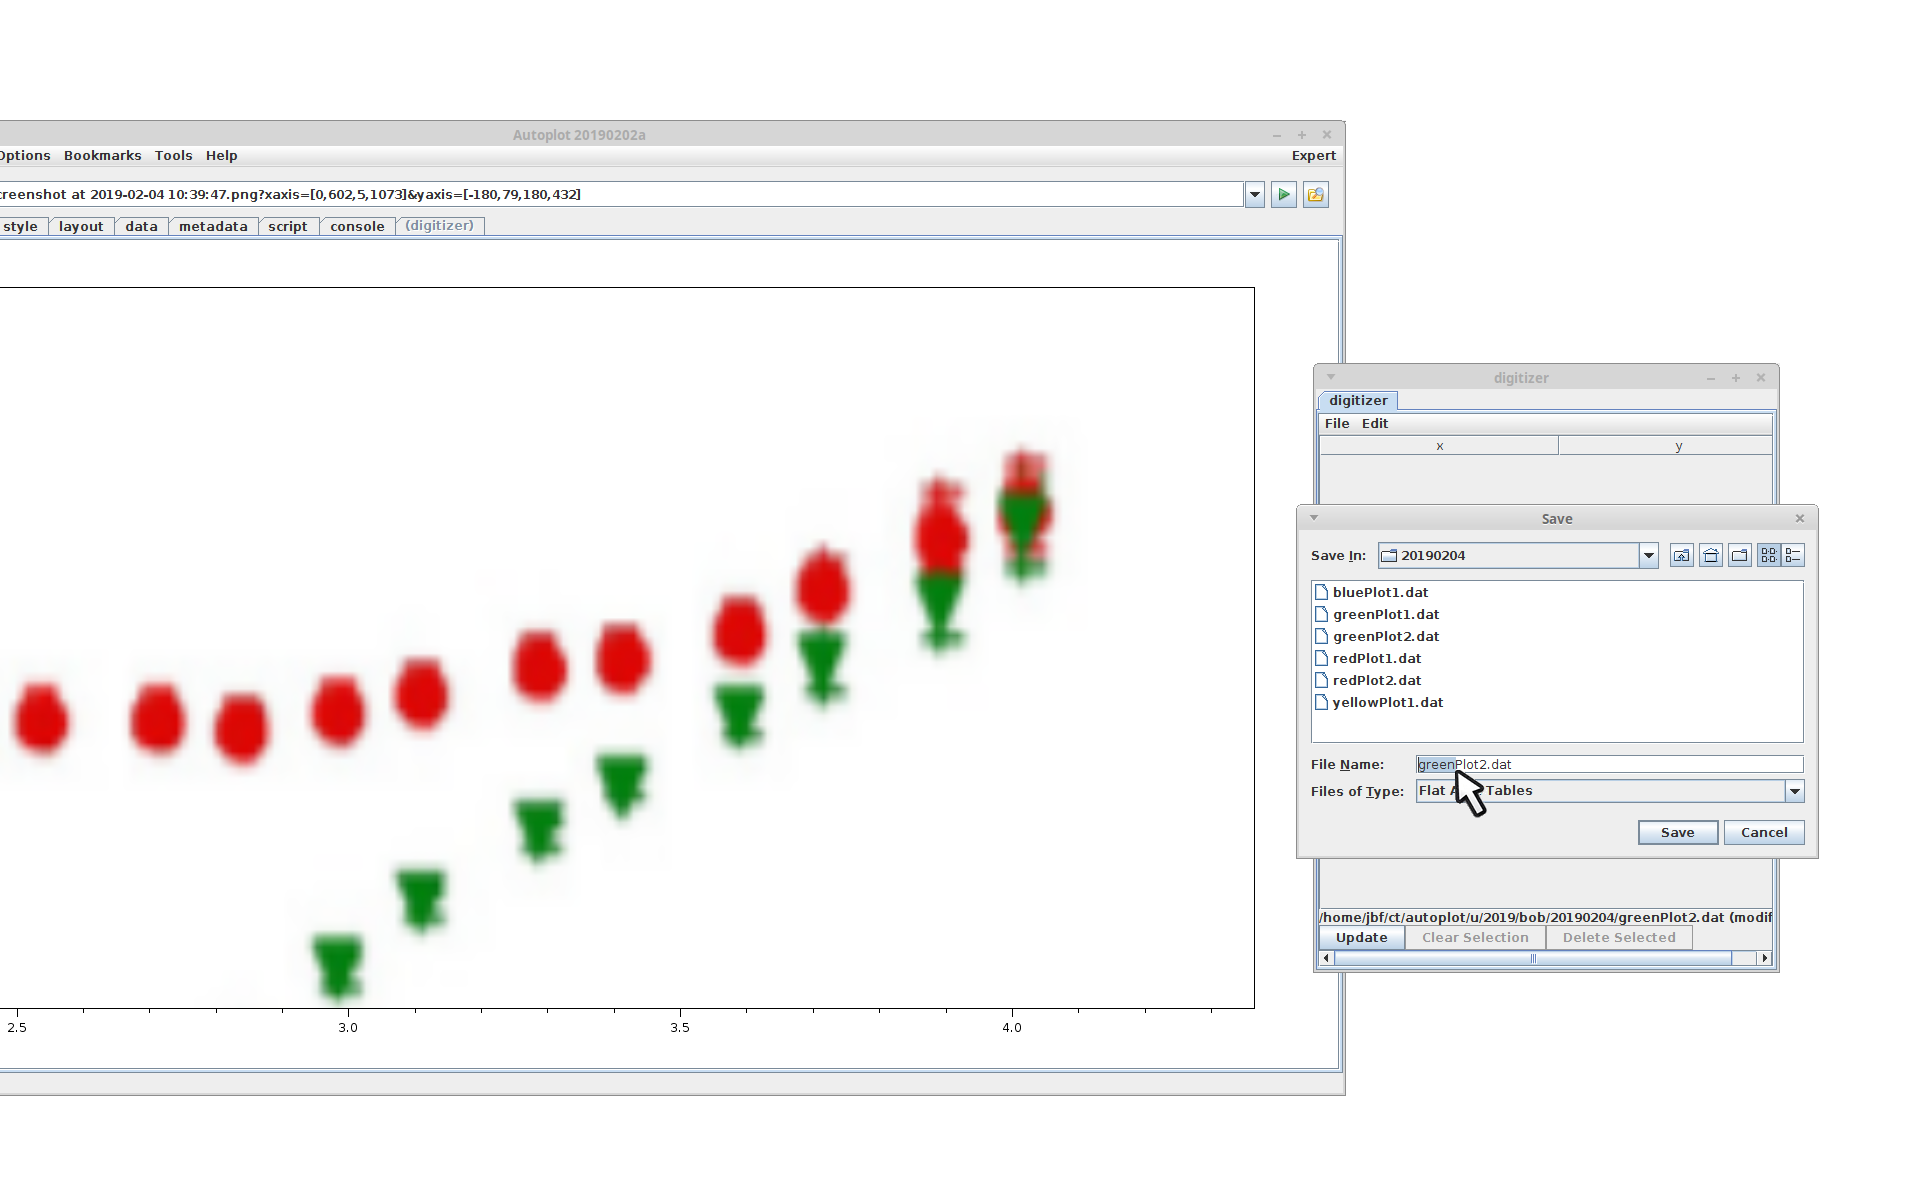1920x1200 pixels.
Task: Click the y column header
Action: tap(1665, 446)
